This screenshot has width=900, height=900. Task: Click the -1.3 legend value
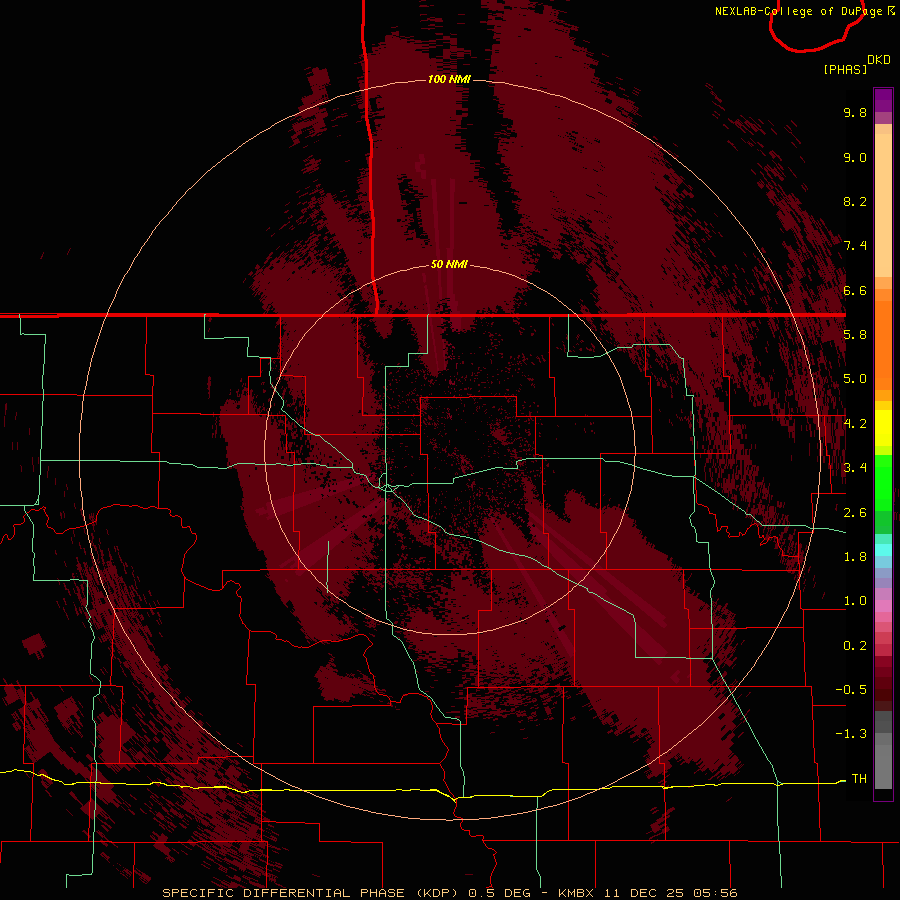[x=851, y=734]
